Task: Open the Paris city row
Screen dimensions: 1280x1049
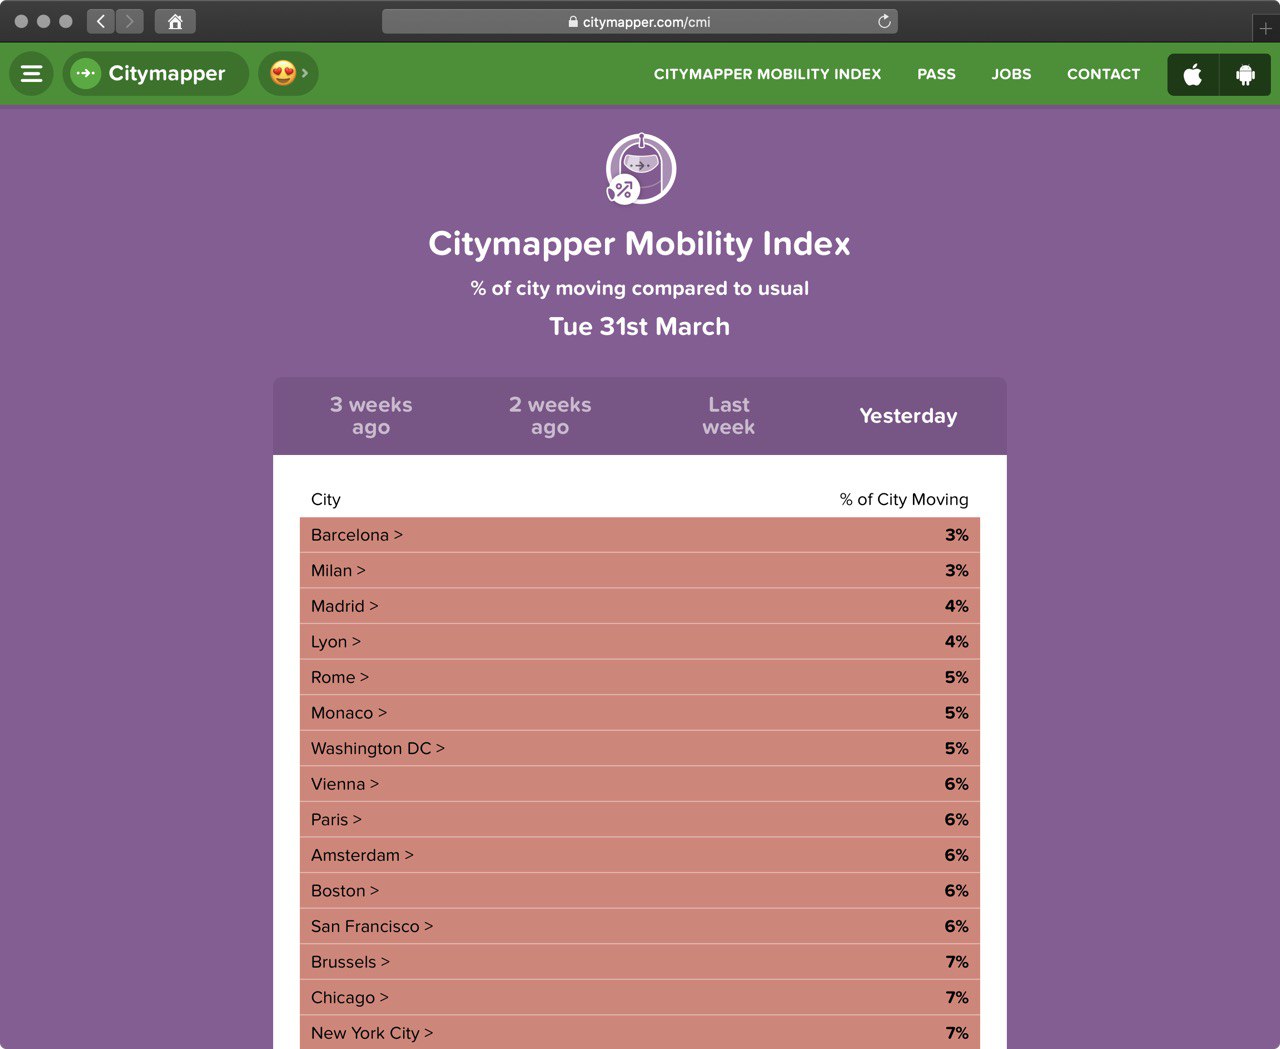Action: (640, 820)
